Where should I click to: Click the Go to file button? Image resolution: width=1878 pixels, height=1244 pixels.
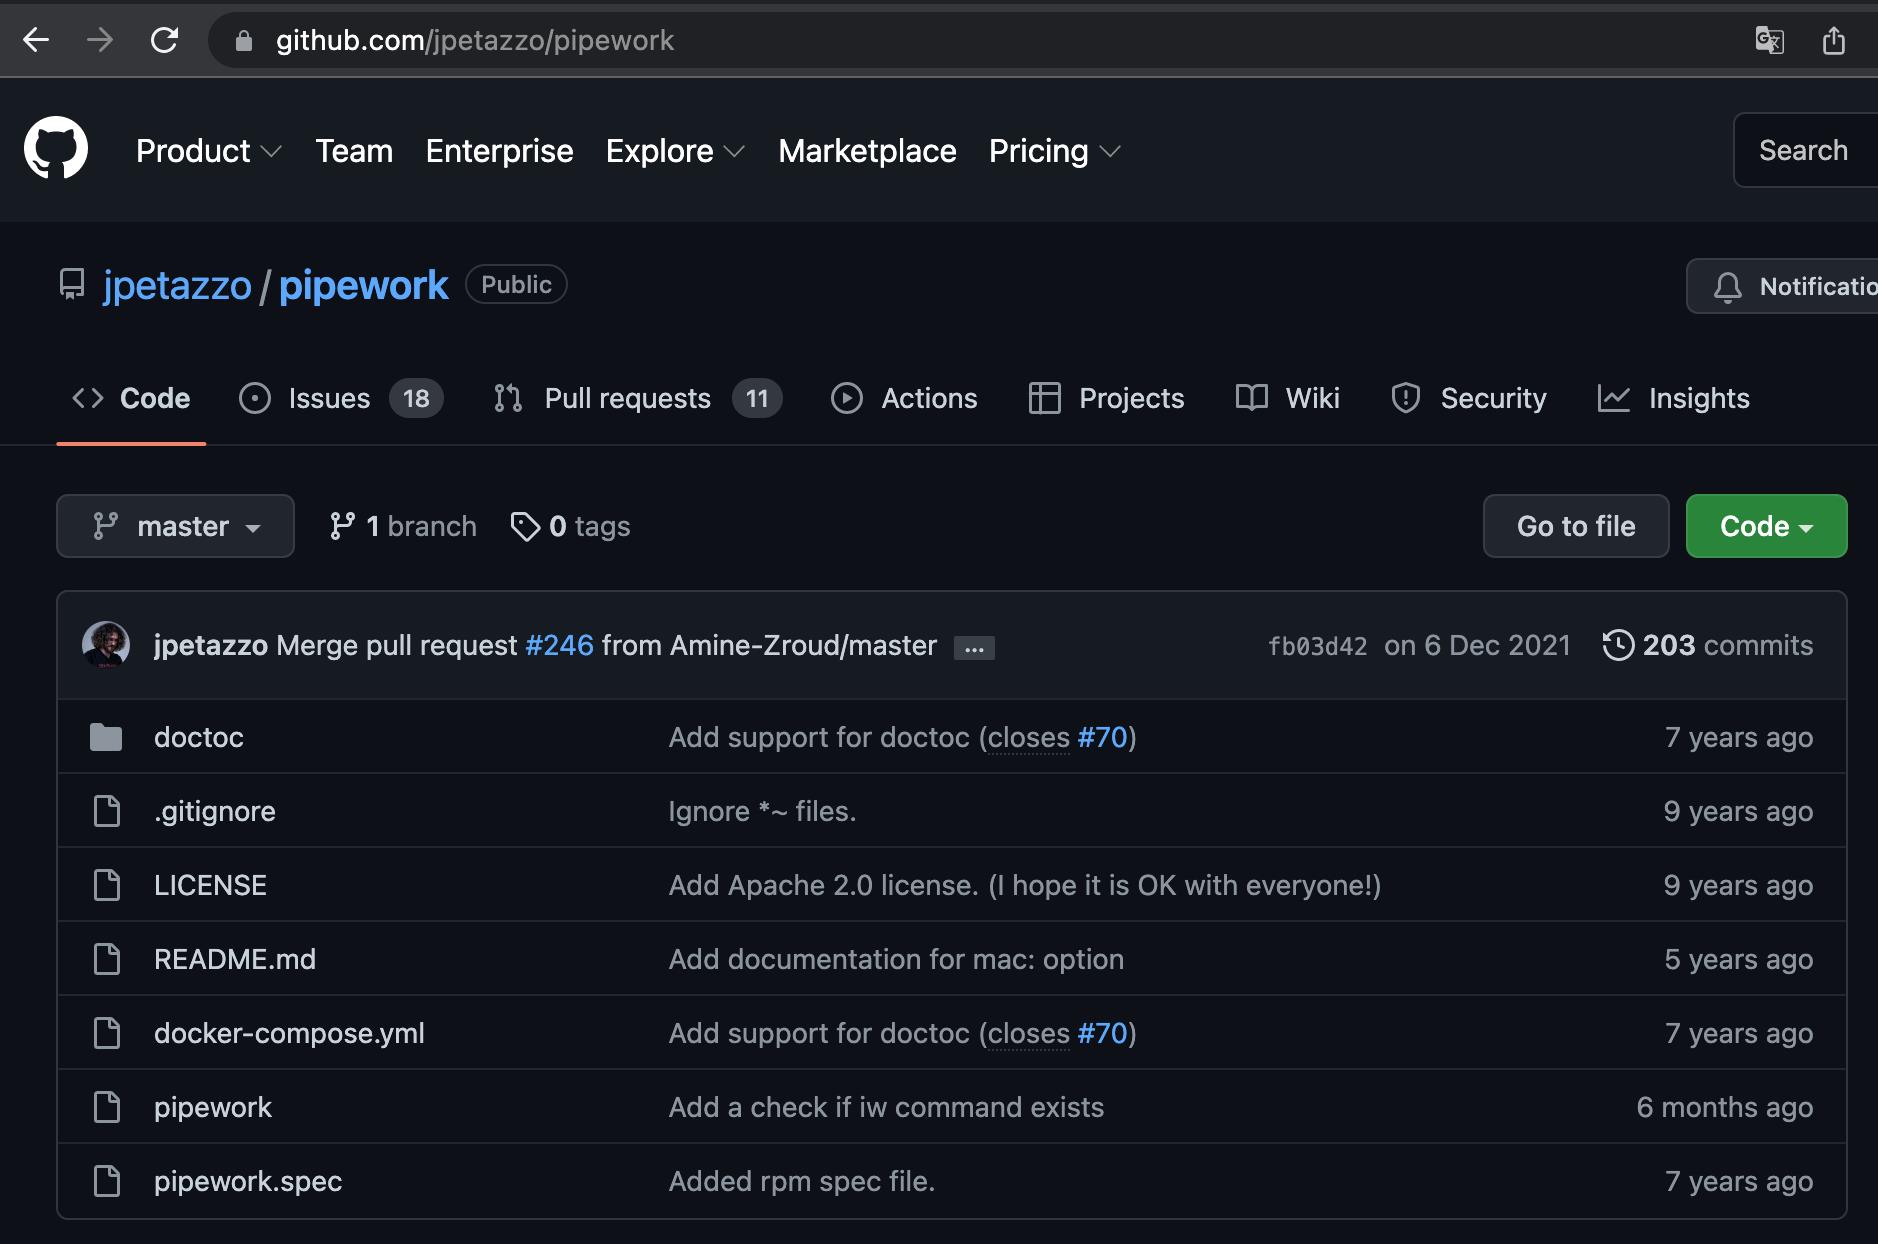[1576, 526]
